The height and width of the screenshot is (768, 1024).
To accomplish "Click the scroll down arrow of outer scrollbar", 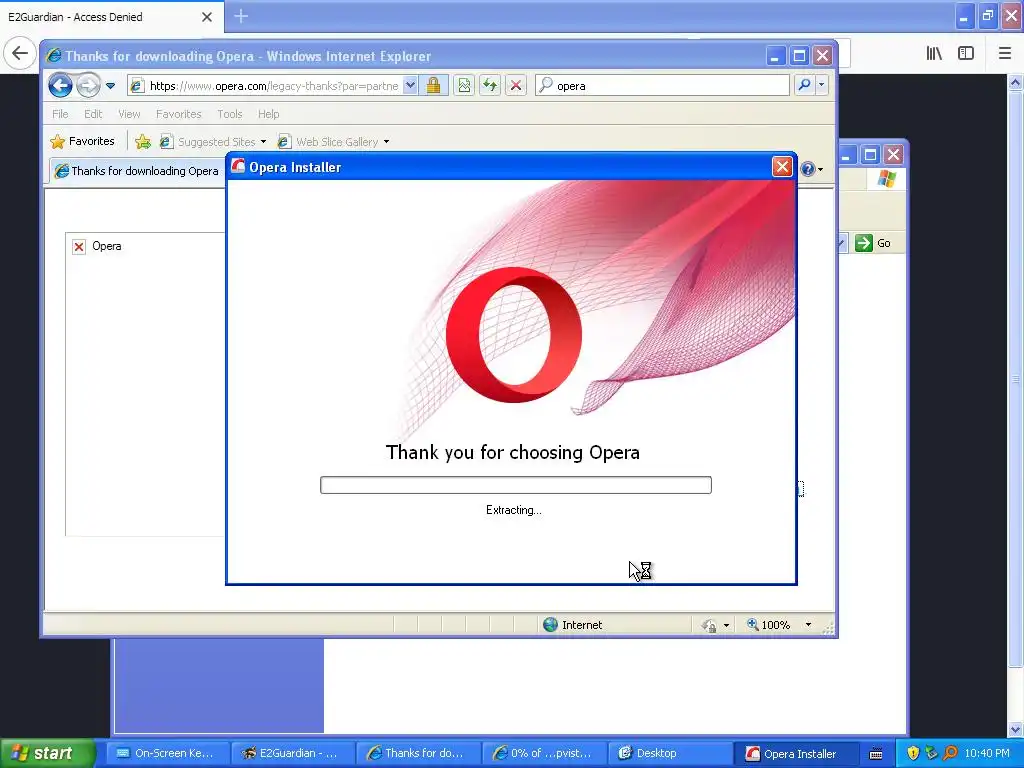I will pyautogui.click(x=1016, y=729).
